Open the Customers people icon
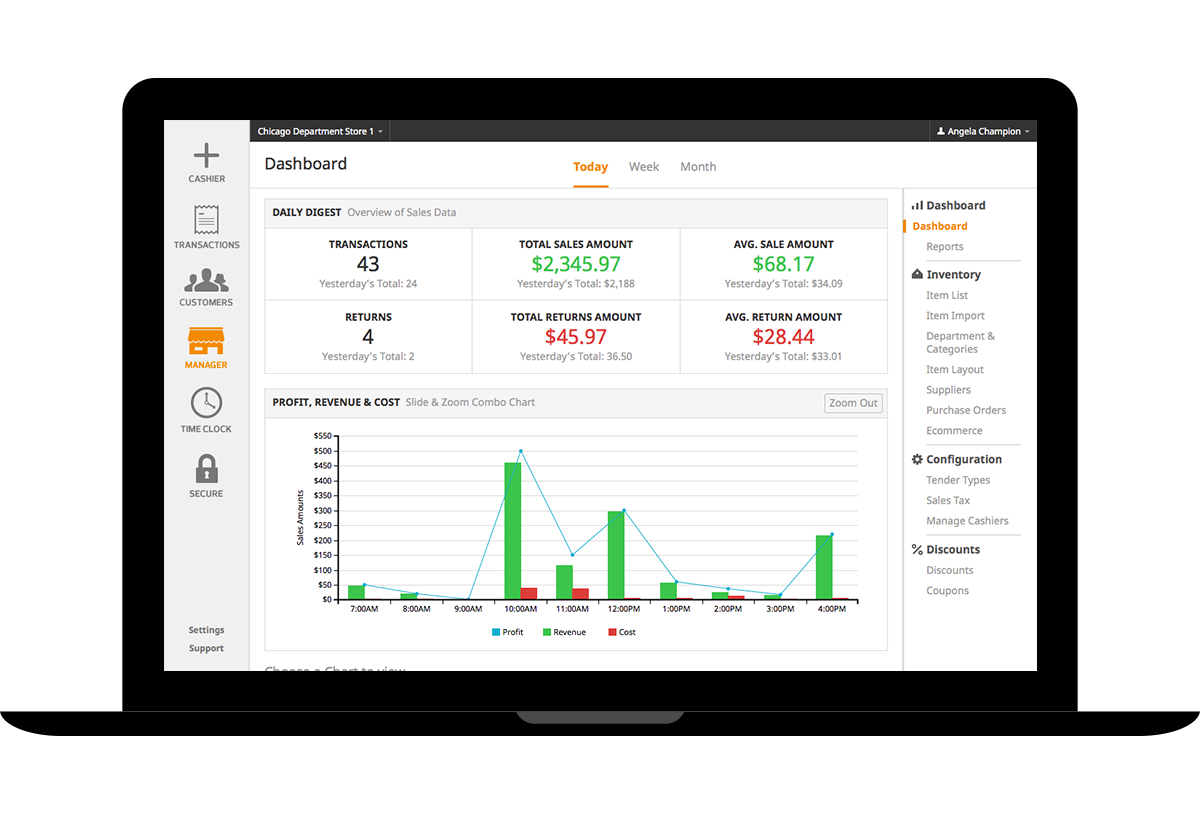The width and height of the screenshot is (1200, 830). click(206, 281)
